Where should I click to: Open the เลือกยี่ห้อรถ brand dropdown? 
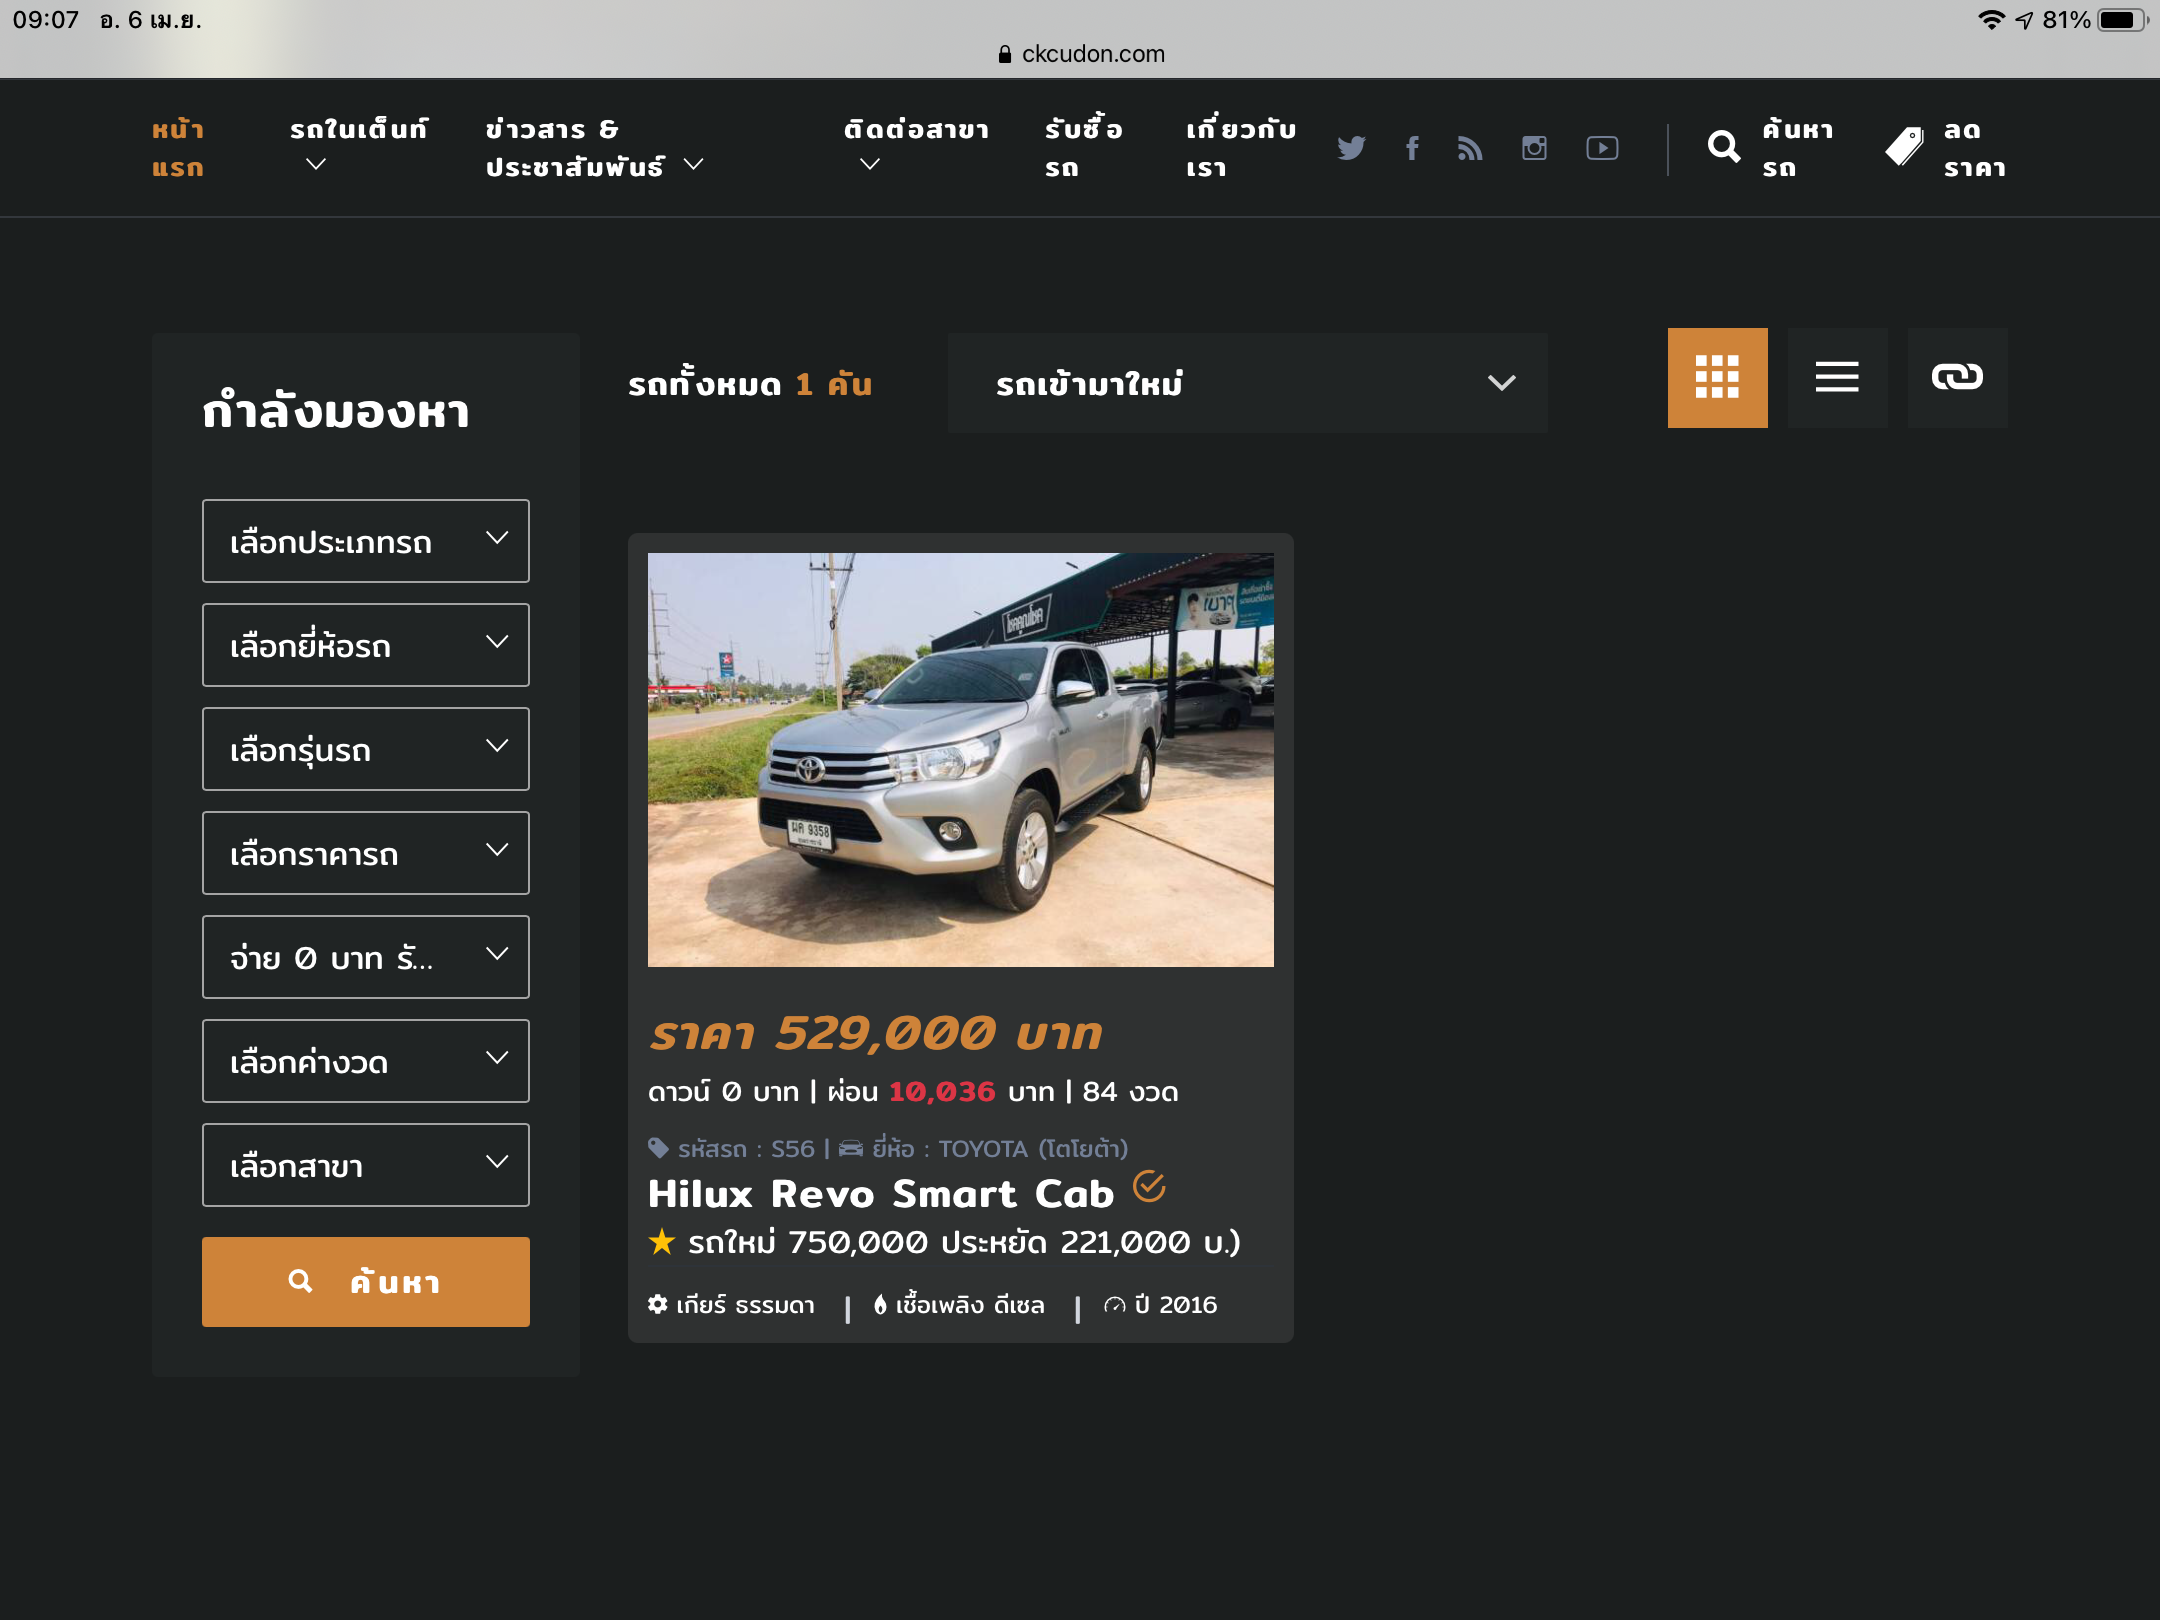tap(365, 645)
